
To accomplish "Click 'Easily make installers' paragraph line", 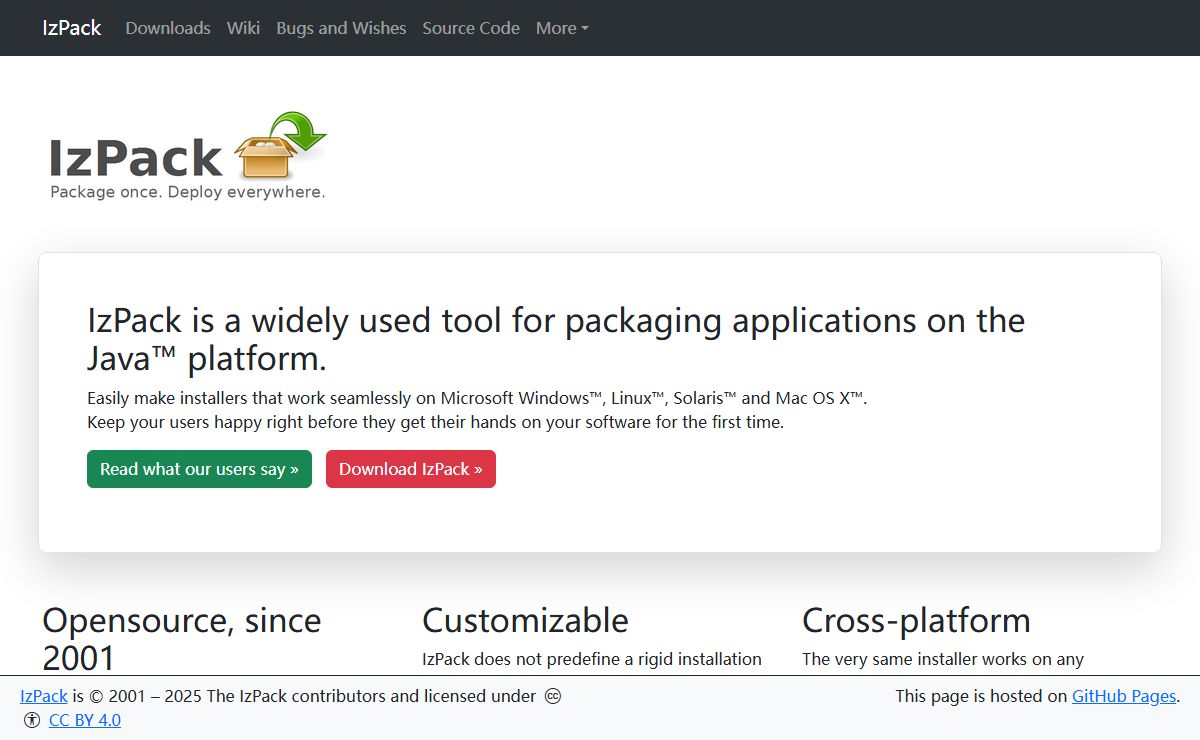I will point(478,397).
